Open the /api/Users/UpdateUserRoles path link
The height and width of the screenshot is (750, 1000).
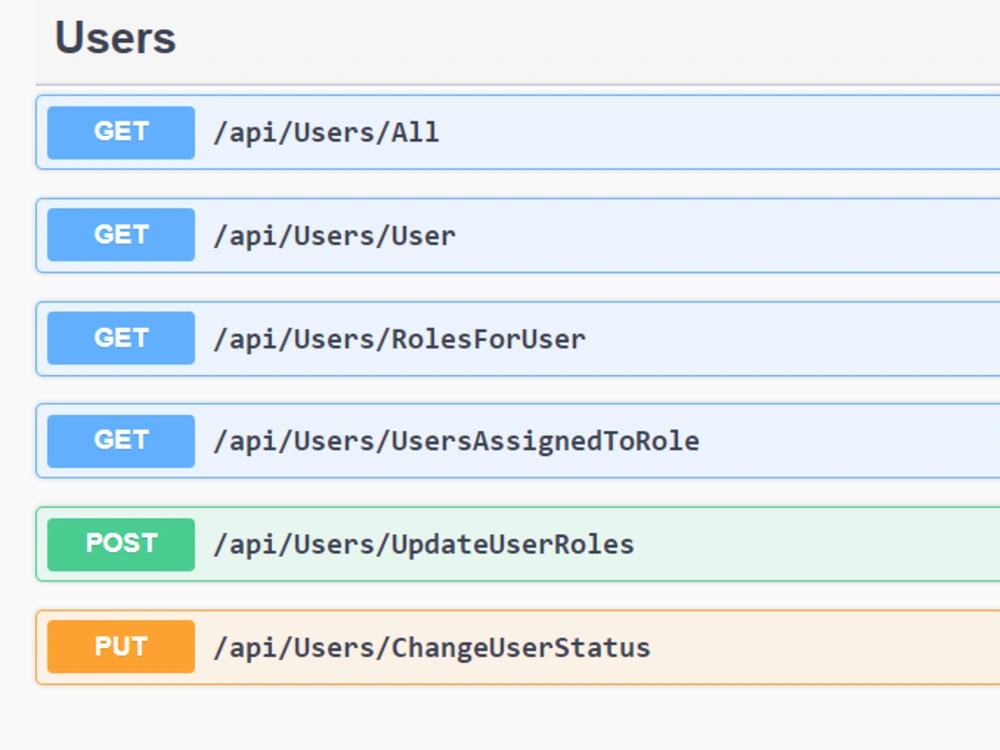click(423, 545)
